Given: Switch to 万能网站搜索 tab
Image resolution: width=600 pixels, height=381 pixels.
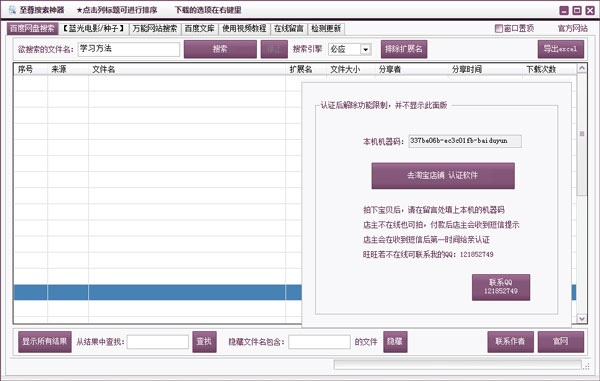Looking at the screenshot, I should pyautogui.click(x=155, y=29).
